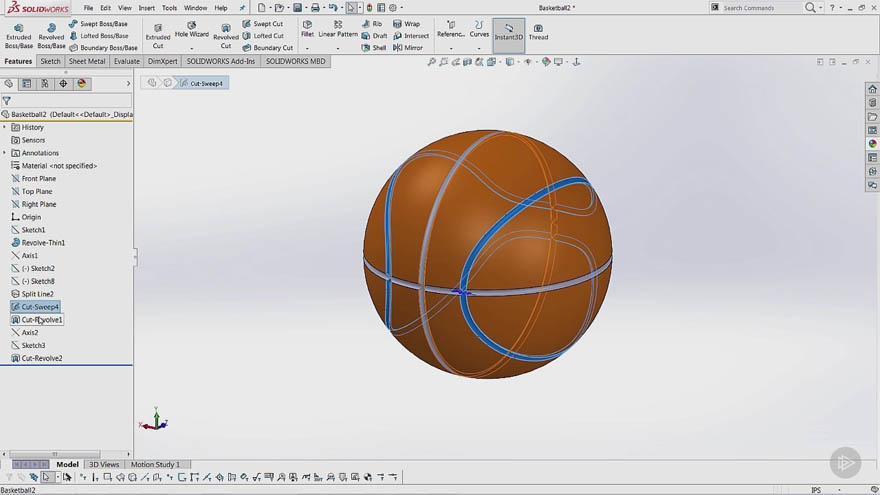The width and height of the screenshot is (880, 495).
Task: Open SolidWorks Resources home icon in task pane
Action: click(873, 89)
